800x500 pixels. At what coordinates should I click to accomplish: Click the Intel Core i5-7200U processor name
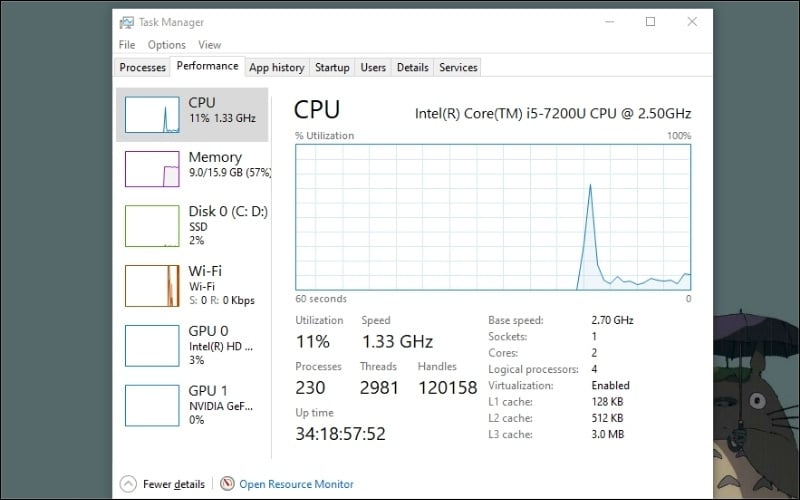pos(553,113)
